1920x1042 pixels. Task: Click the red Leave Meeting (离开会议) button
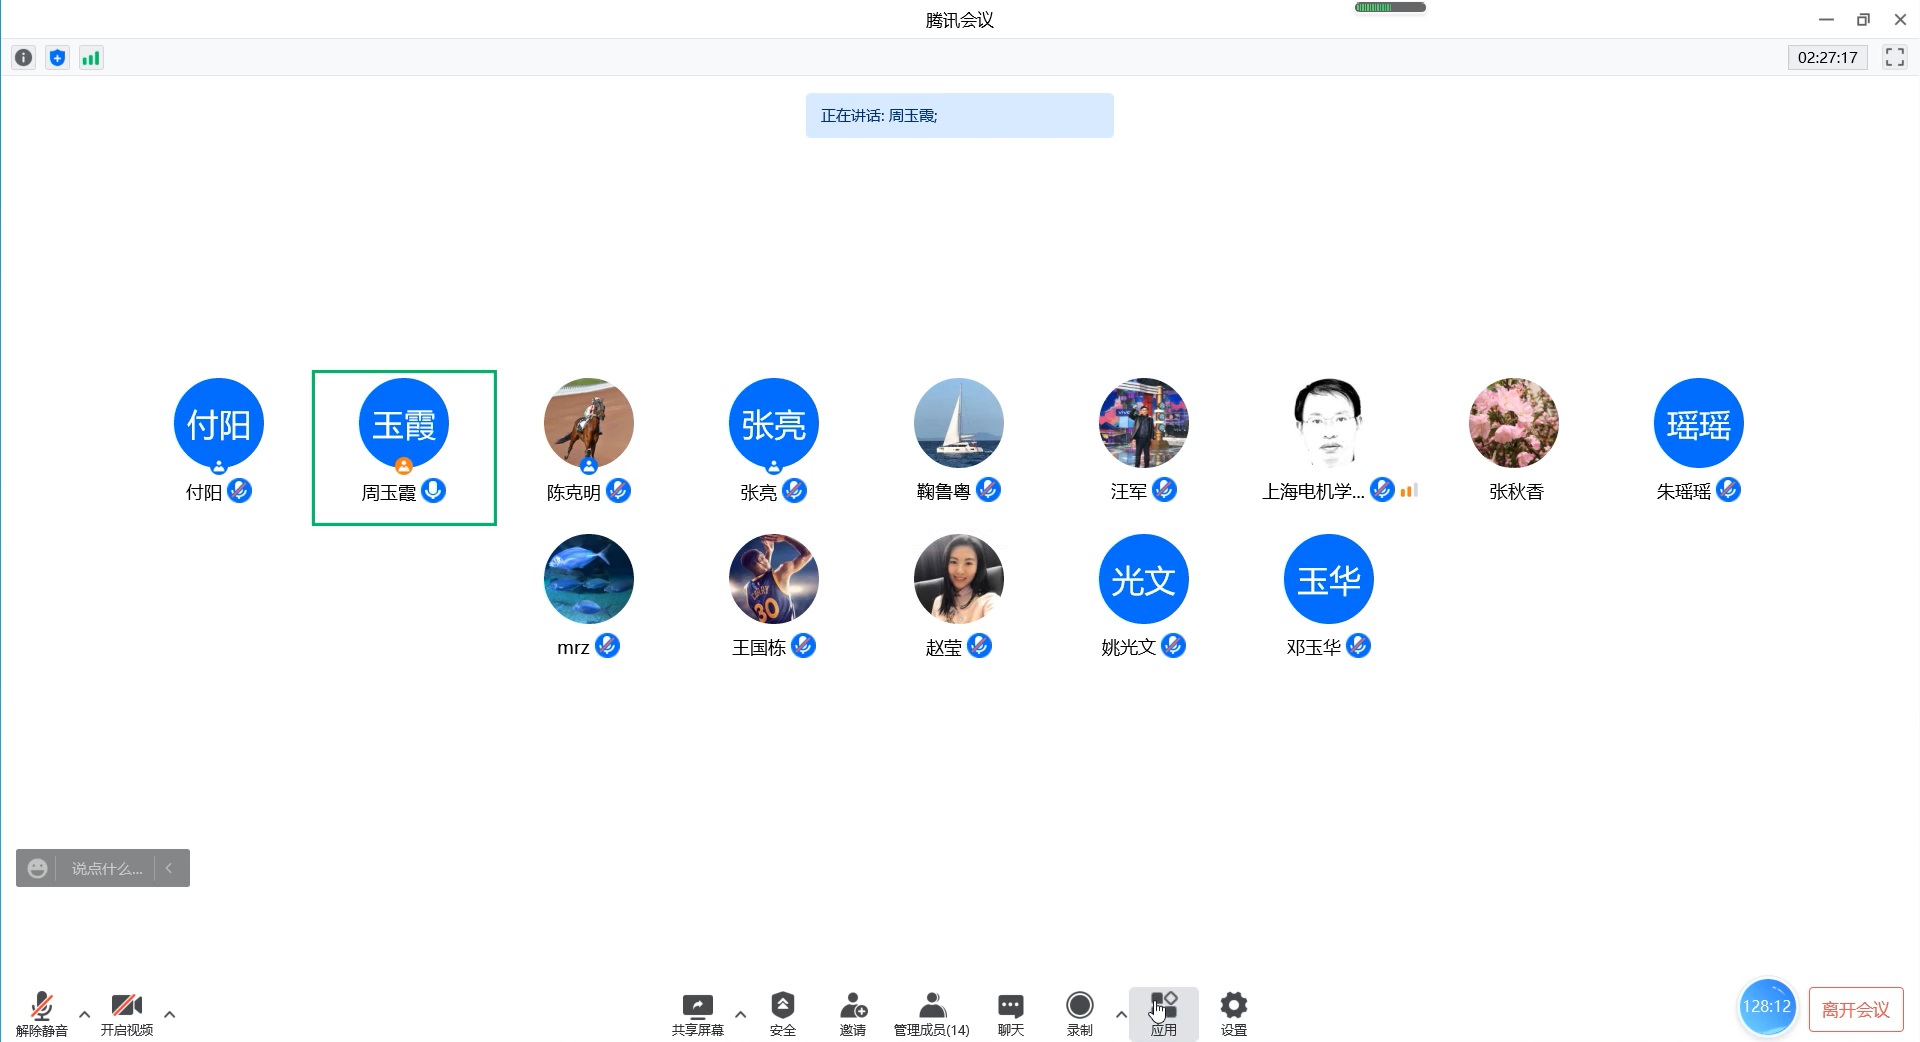(1855, 1009)
